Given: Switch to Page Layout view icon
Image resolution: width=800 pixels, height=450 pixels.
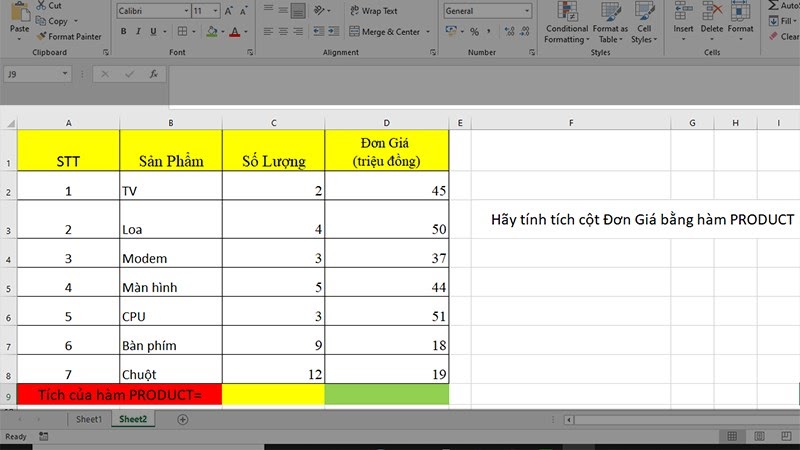Looking at the screenshot, I should [759, 436].
